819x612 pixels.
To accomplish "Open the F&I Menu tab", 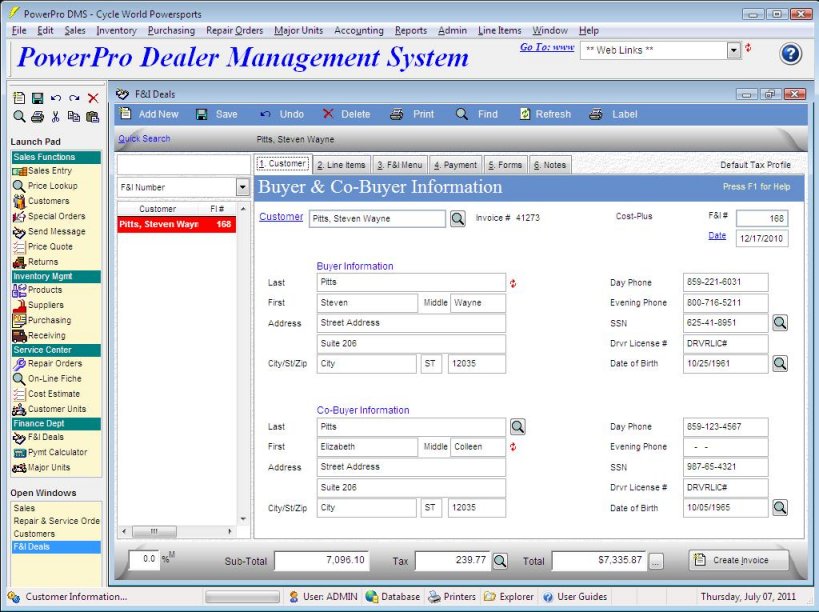I will point(400,165).
